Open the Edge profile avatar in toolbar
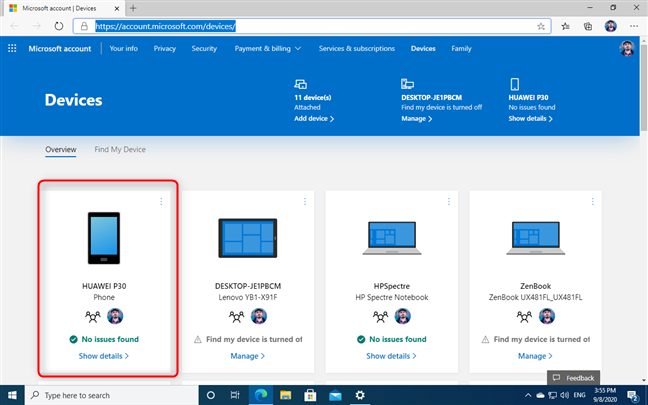Screen dimensions: 648x405 click(610, 26)
